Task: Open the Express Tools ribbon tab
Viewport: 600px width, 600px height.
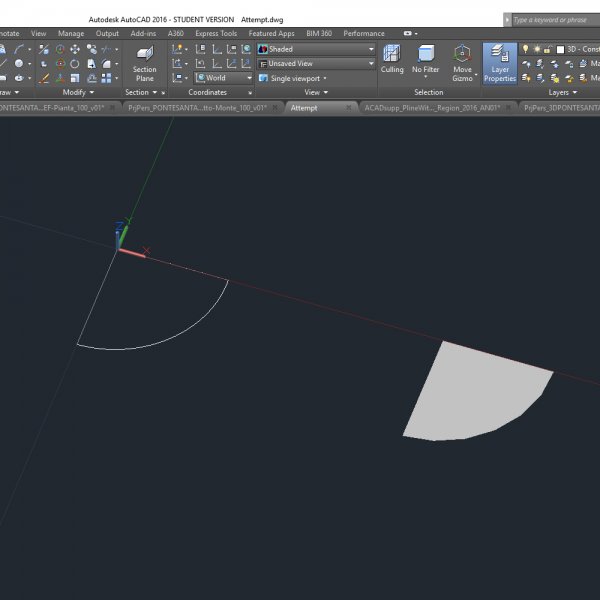Action: pyautogui.click(x=216, y=33)
